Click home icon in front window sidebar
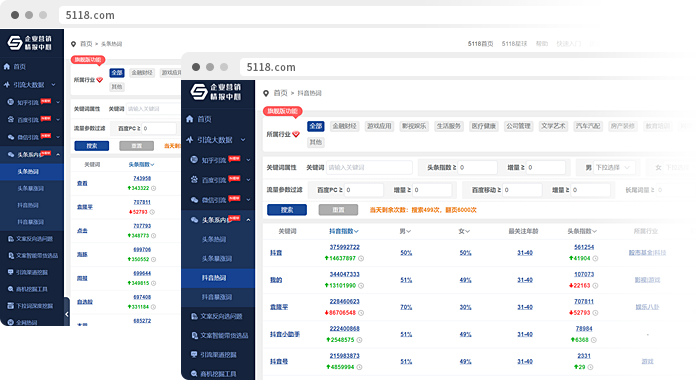Screen dimensions: 696x380 190,119
